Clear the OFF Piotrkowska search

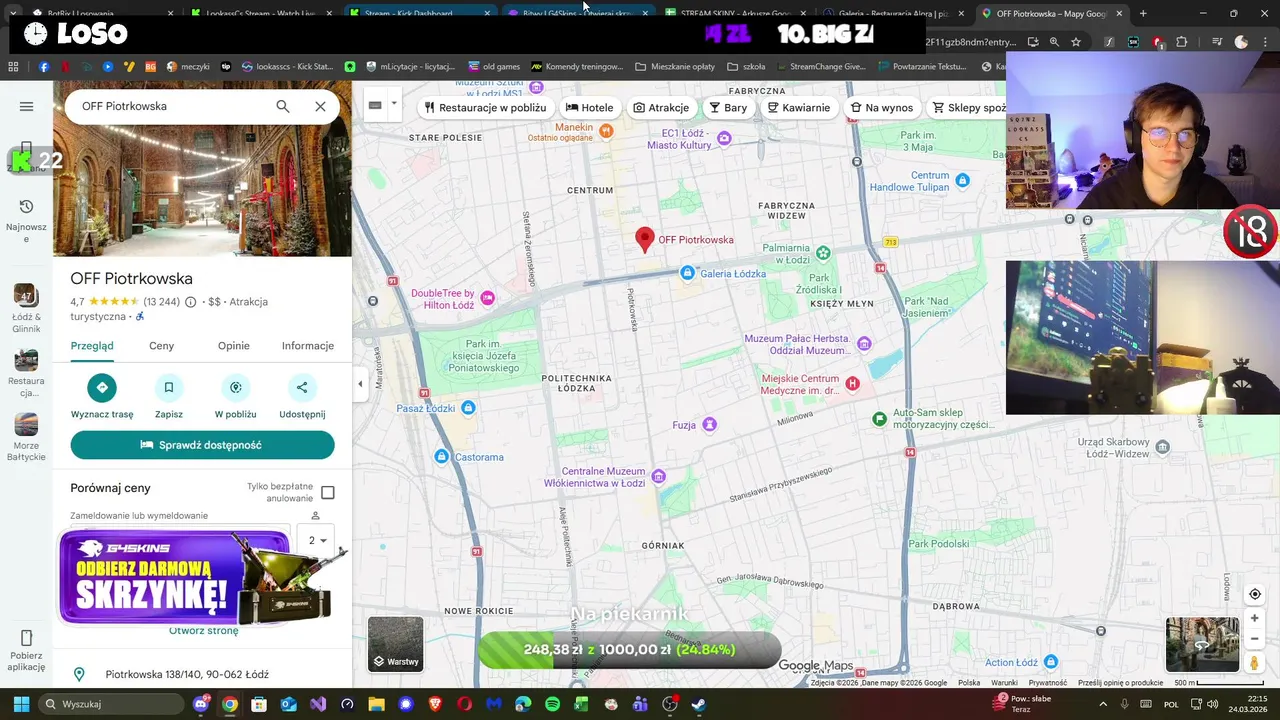[x=320, y=106]
